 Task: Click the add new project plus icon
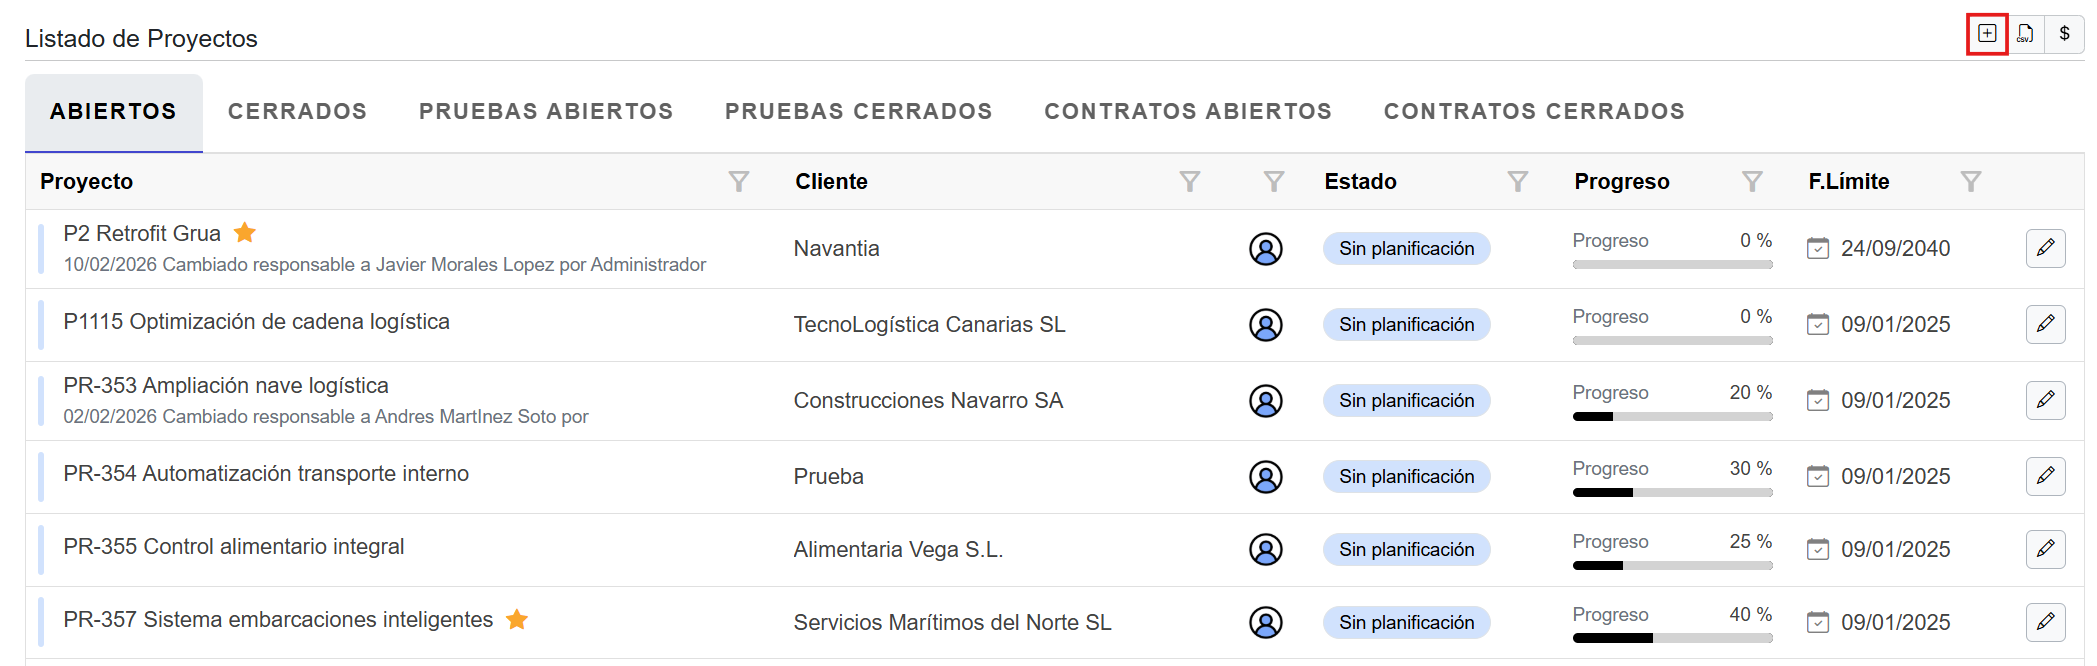tap(1987, 34)
